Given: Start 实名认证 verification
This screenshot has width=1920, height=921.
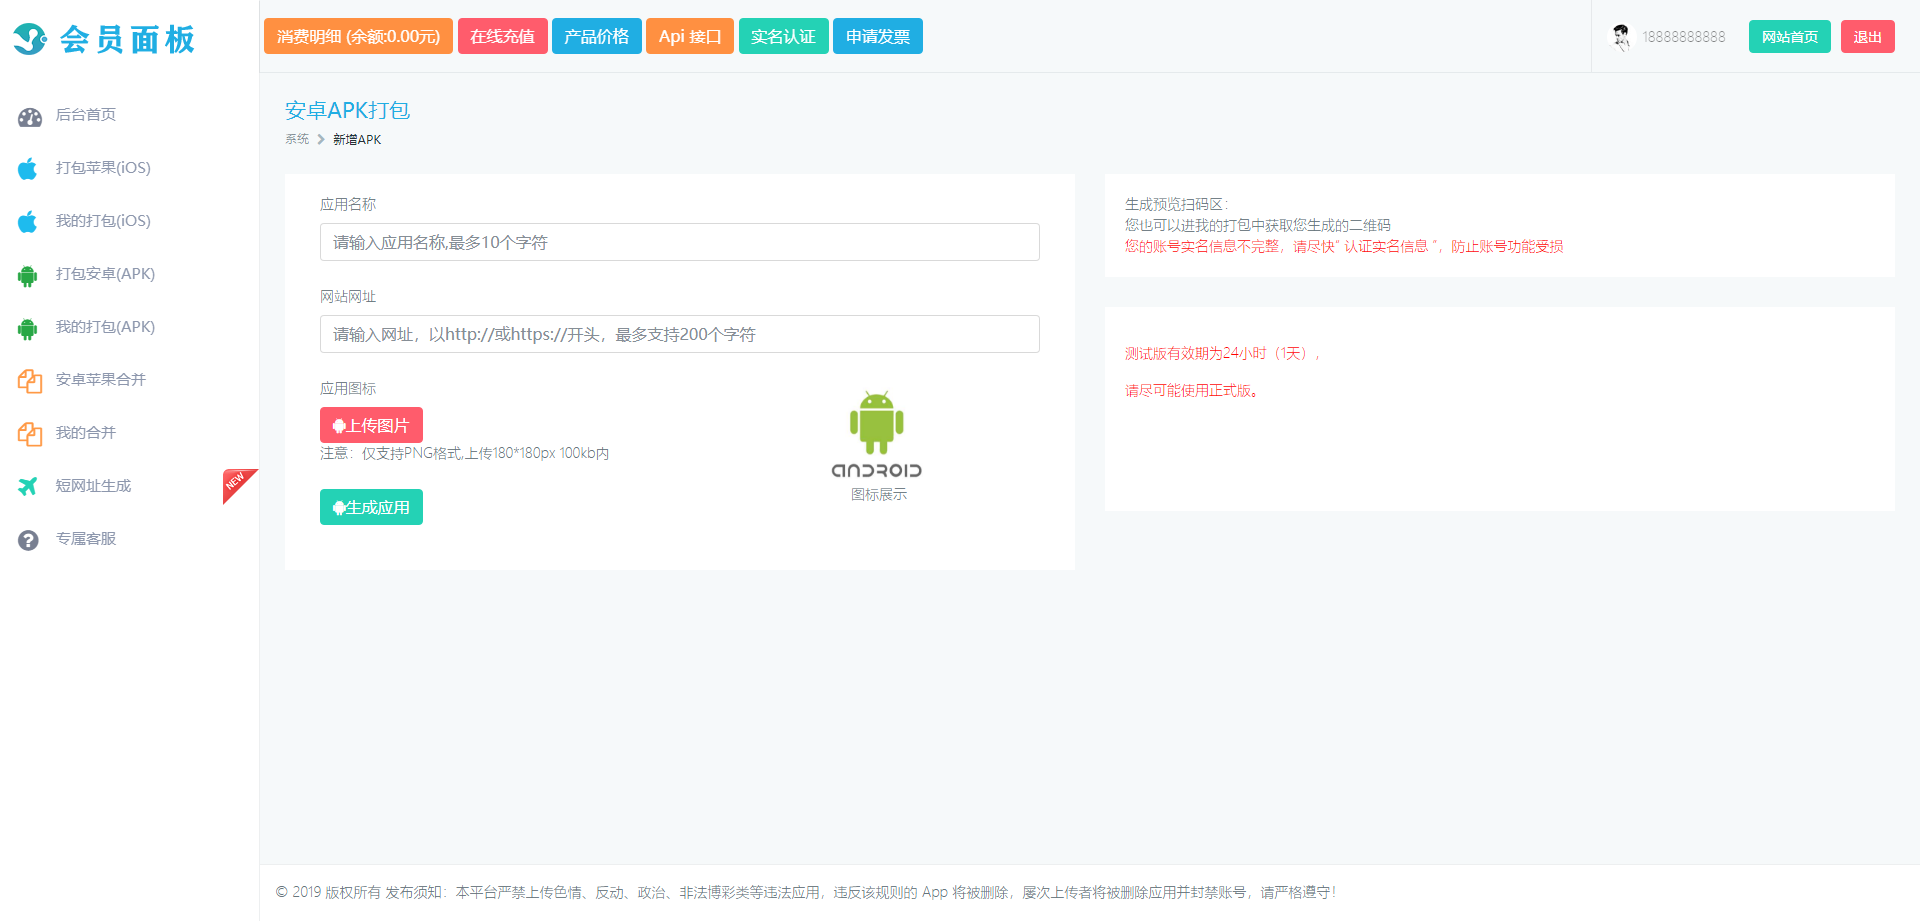Looking at the screenshot, I should 783,36.
